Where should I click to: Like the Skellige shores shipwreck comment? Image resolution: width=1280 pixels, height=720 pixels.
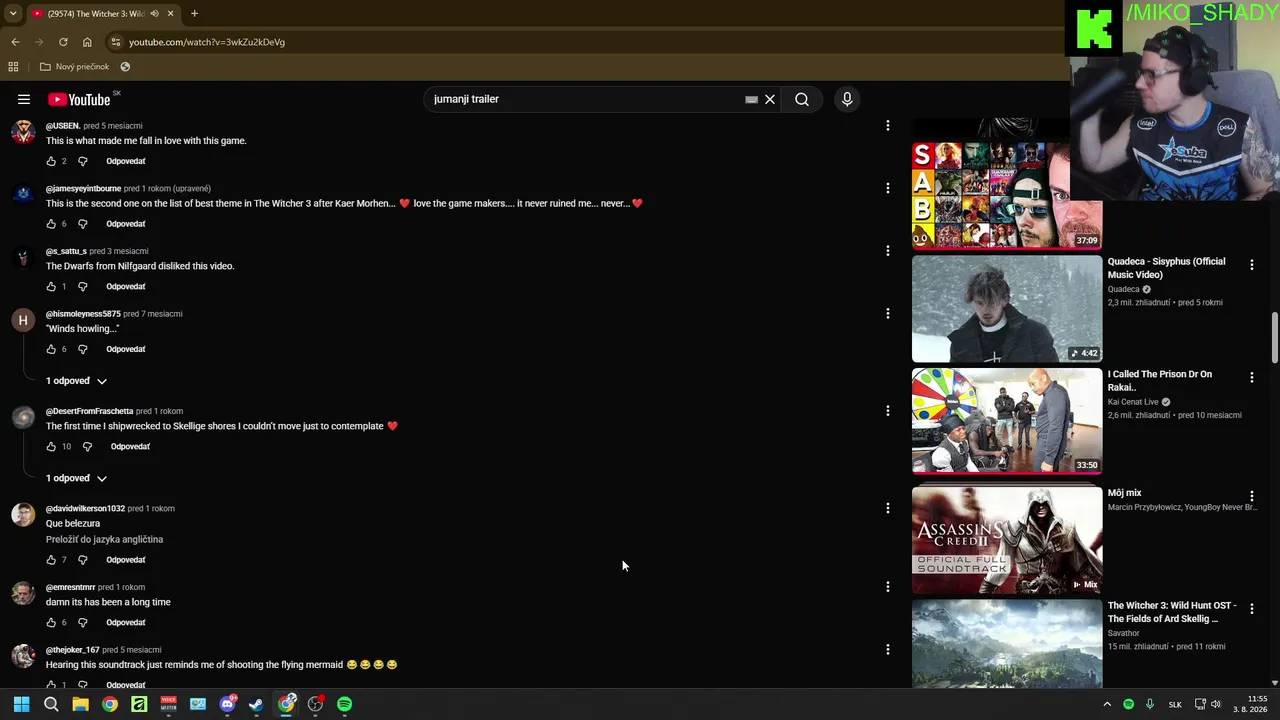pyautogui.click(x=51, y=447)
